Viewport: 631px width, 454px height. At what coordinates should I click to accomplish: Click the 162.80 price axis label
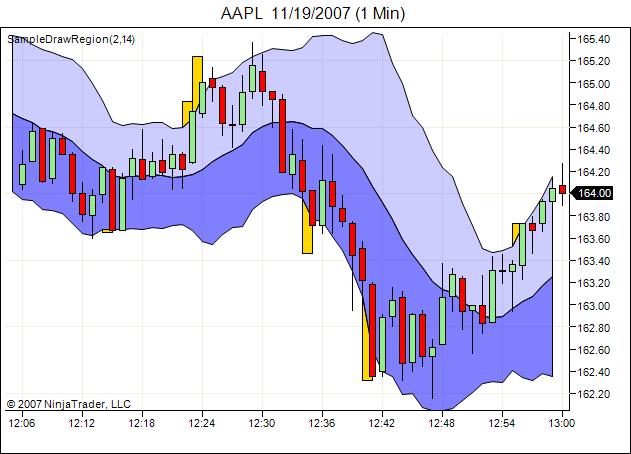(x=594, y=328)
